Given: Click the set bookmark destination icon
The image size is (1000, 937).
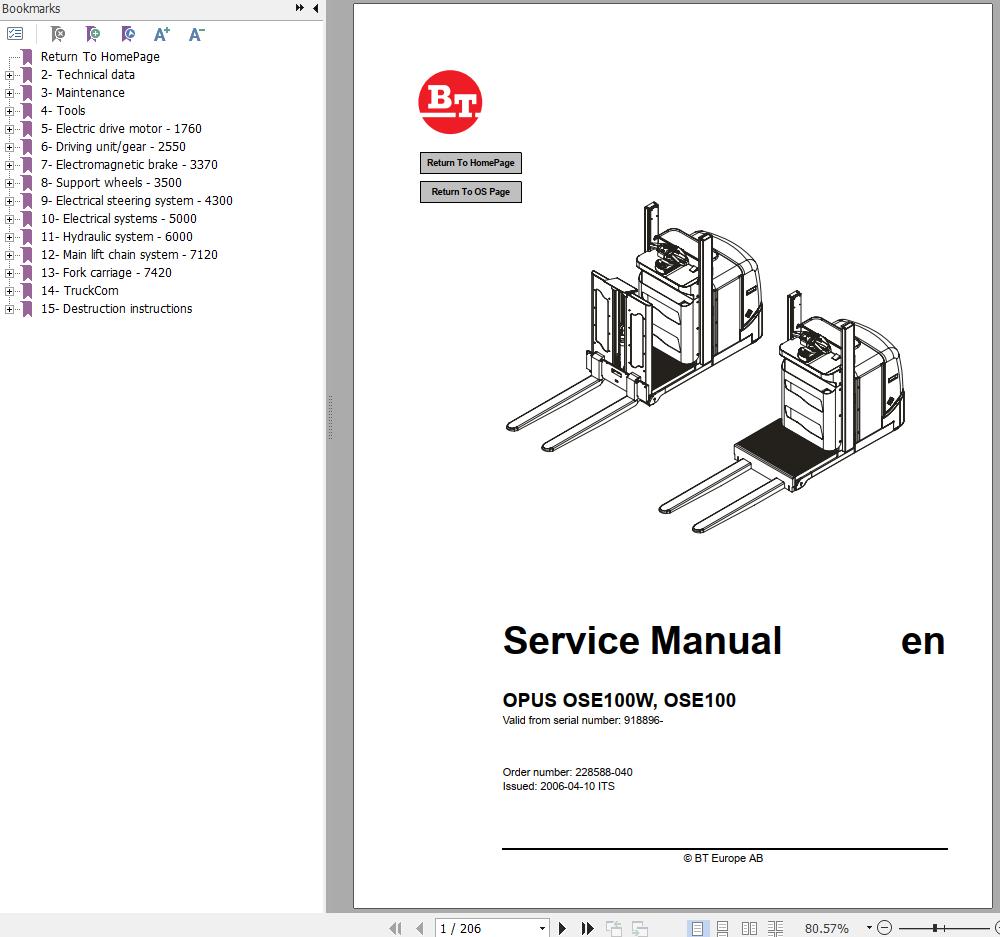Looking at the screenshot, I should (128, 34).
